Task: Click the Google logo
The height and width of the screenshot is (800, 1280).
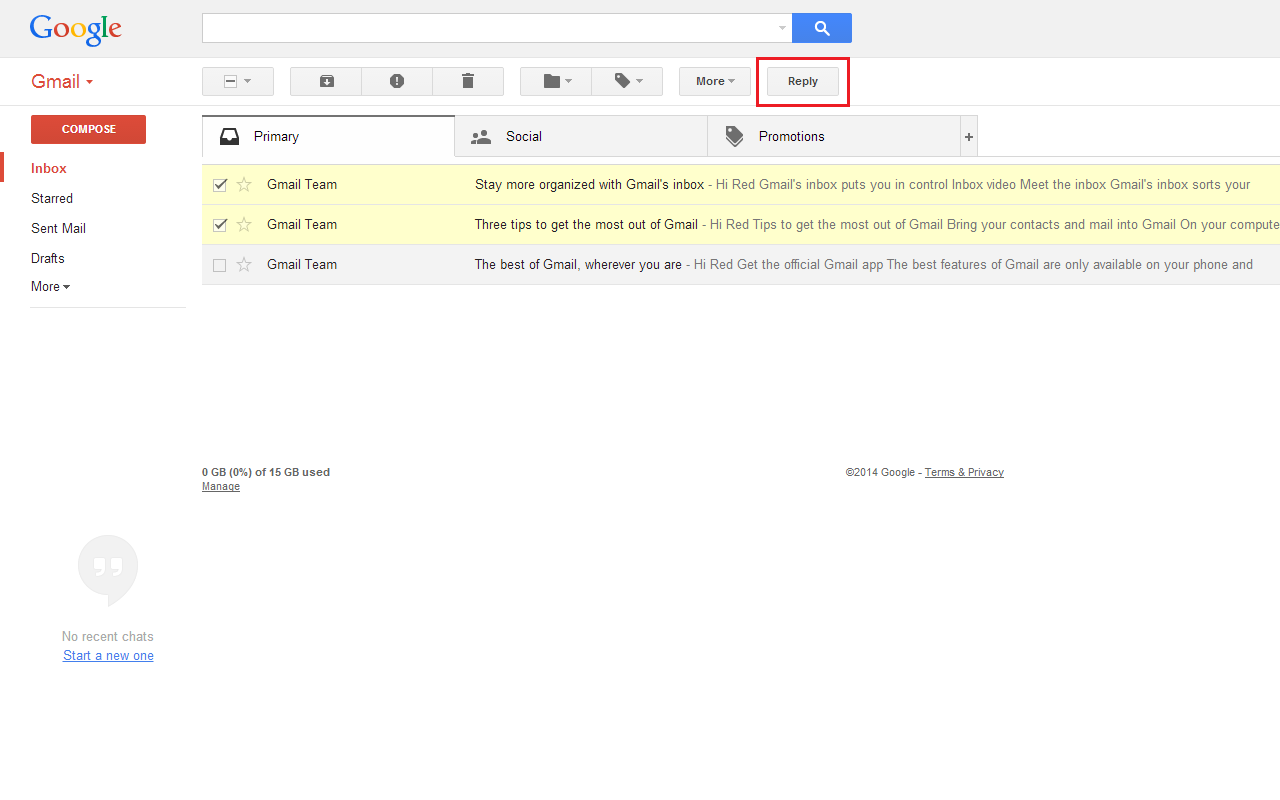Action: pyautogui.click(x=76, y=29)
